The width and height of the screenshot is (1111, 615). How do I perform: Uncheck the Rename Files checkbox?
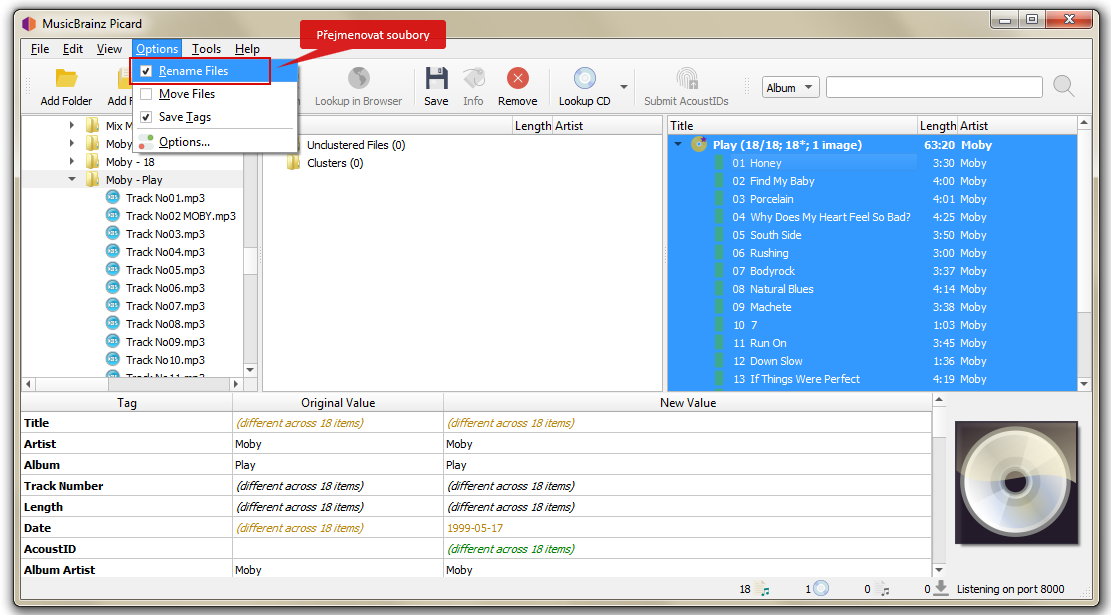146,71
